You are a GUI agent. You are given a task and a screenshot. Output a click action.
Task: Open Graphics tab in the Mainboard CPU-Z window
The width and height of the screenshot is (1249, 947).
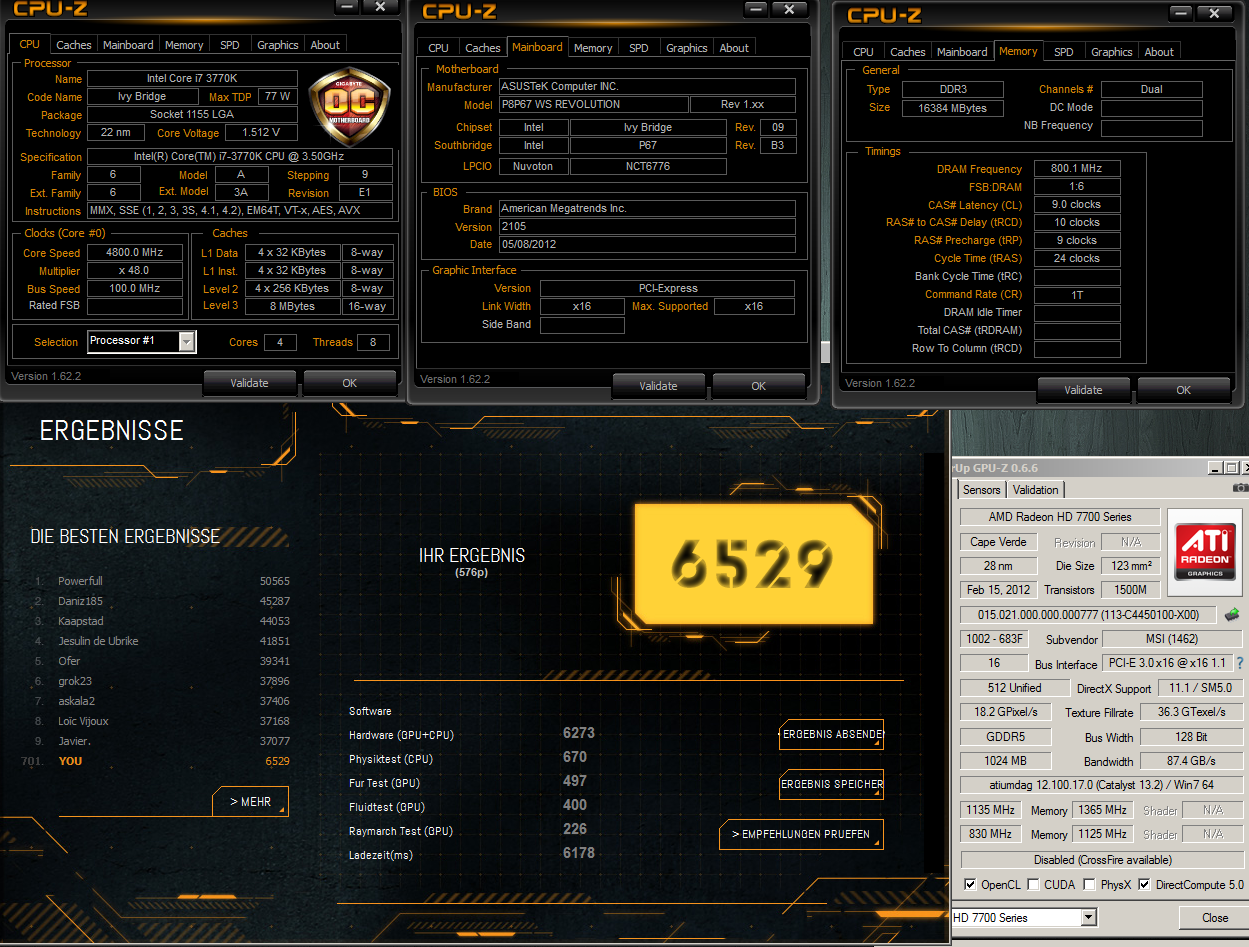point(687,48)
